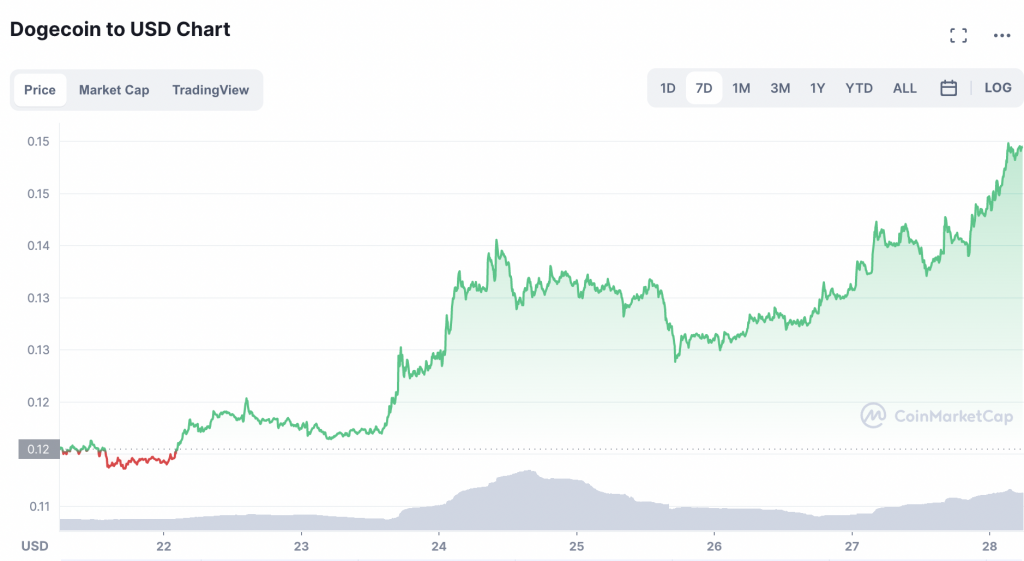Screen dimensions: 1024x561
Task: Switch to the Price tab
Action: pyautogui.click(x=40, y=90)
